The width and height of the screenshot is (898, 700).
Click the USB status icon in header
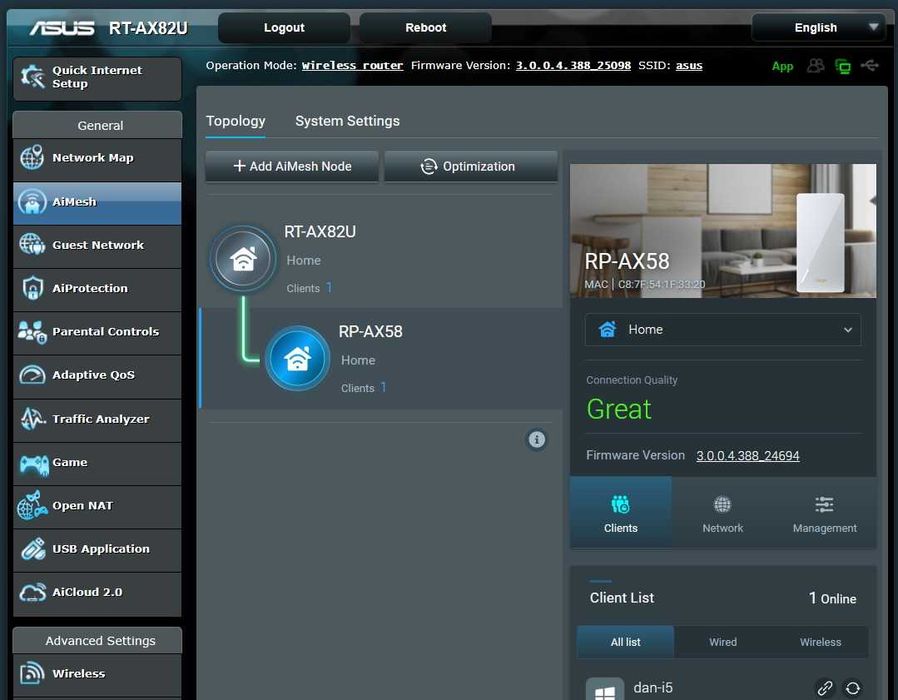(869, 66)
